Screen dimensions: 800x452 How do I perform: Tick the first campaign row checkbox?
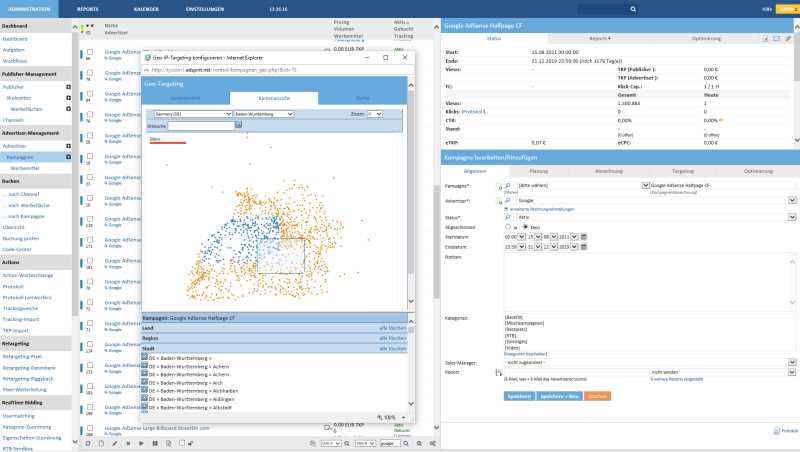[90, 52]
